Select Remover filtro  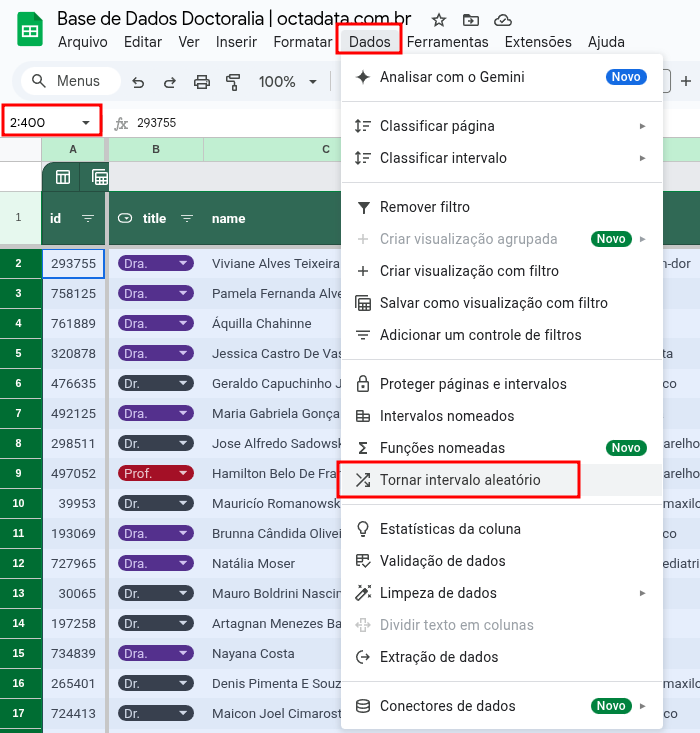[502, 207]
